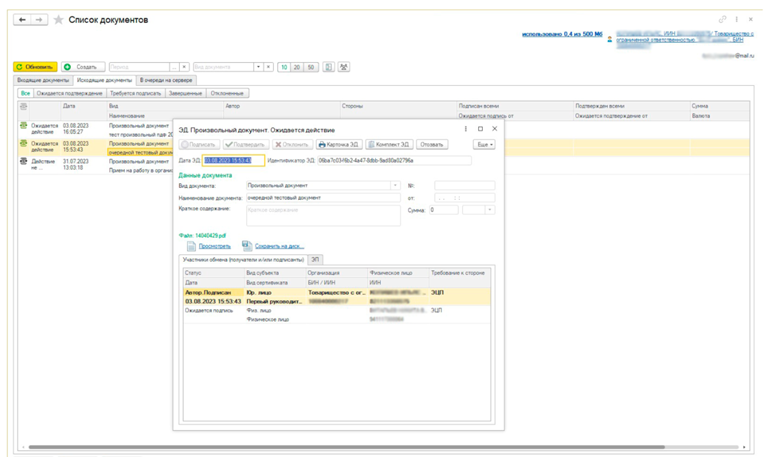Viewport: 780px width, 457px height.
Task: Set page size to 20
Action: (298, 67)
